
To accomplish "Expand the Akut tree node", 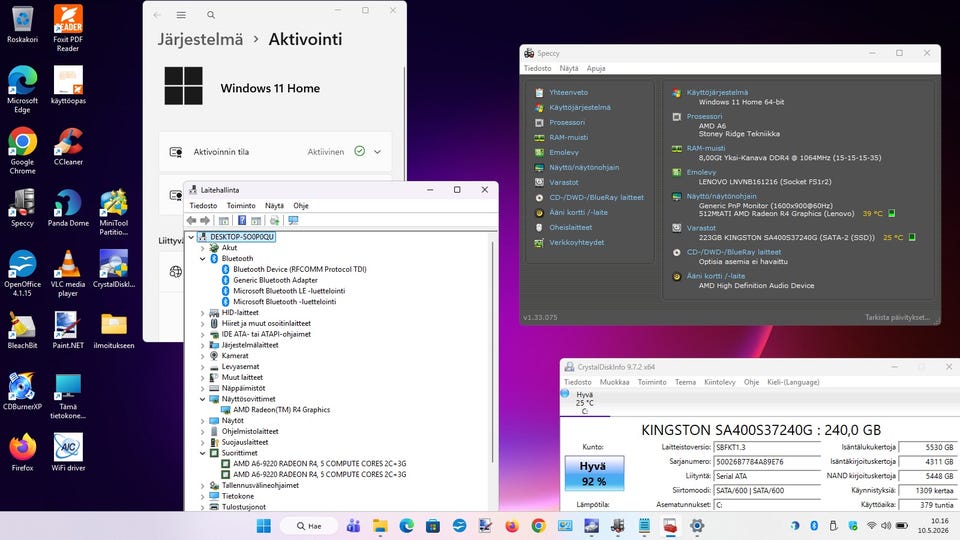I will 203,248.
